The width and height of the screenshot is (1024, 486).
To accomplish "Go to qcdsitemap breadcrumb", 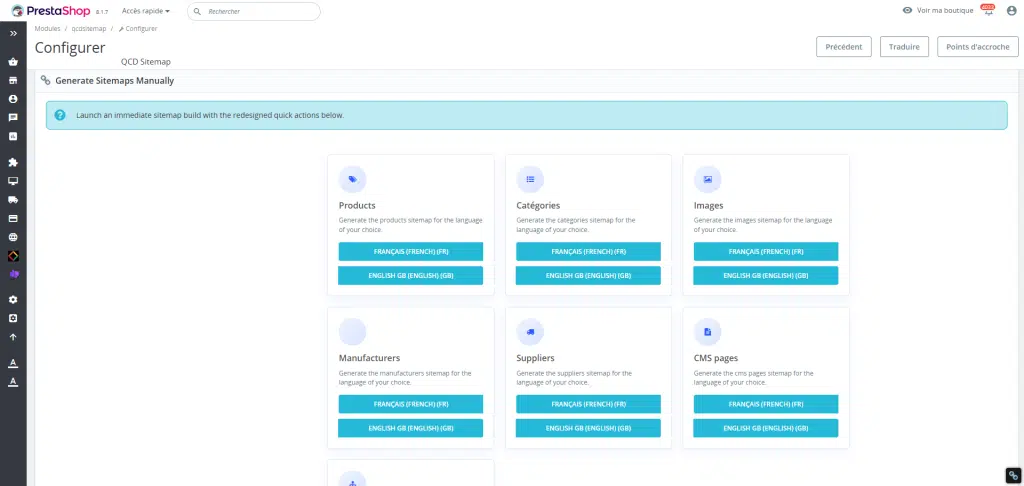I will [x=89, y=29].
